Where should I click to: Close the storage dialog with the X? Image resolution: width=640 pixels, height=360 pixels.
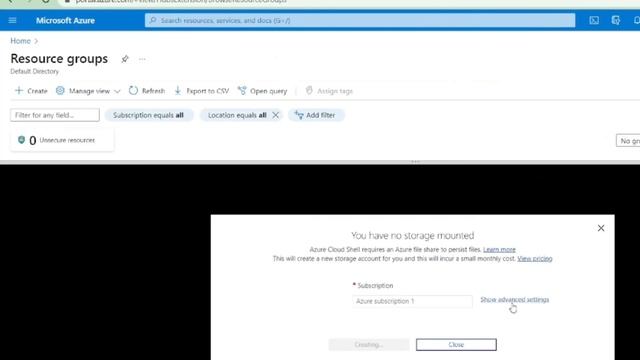601,228
